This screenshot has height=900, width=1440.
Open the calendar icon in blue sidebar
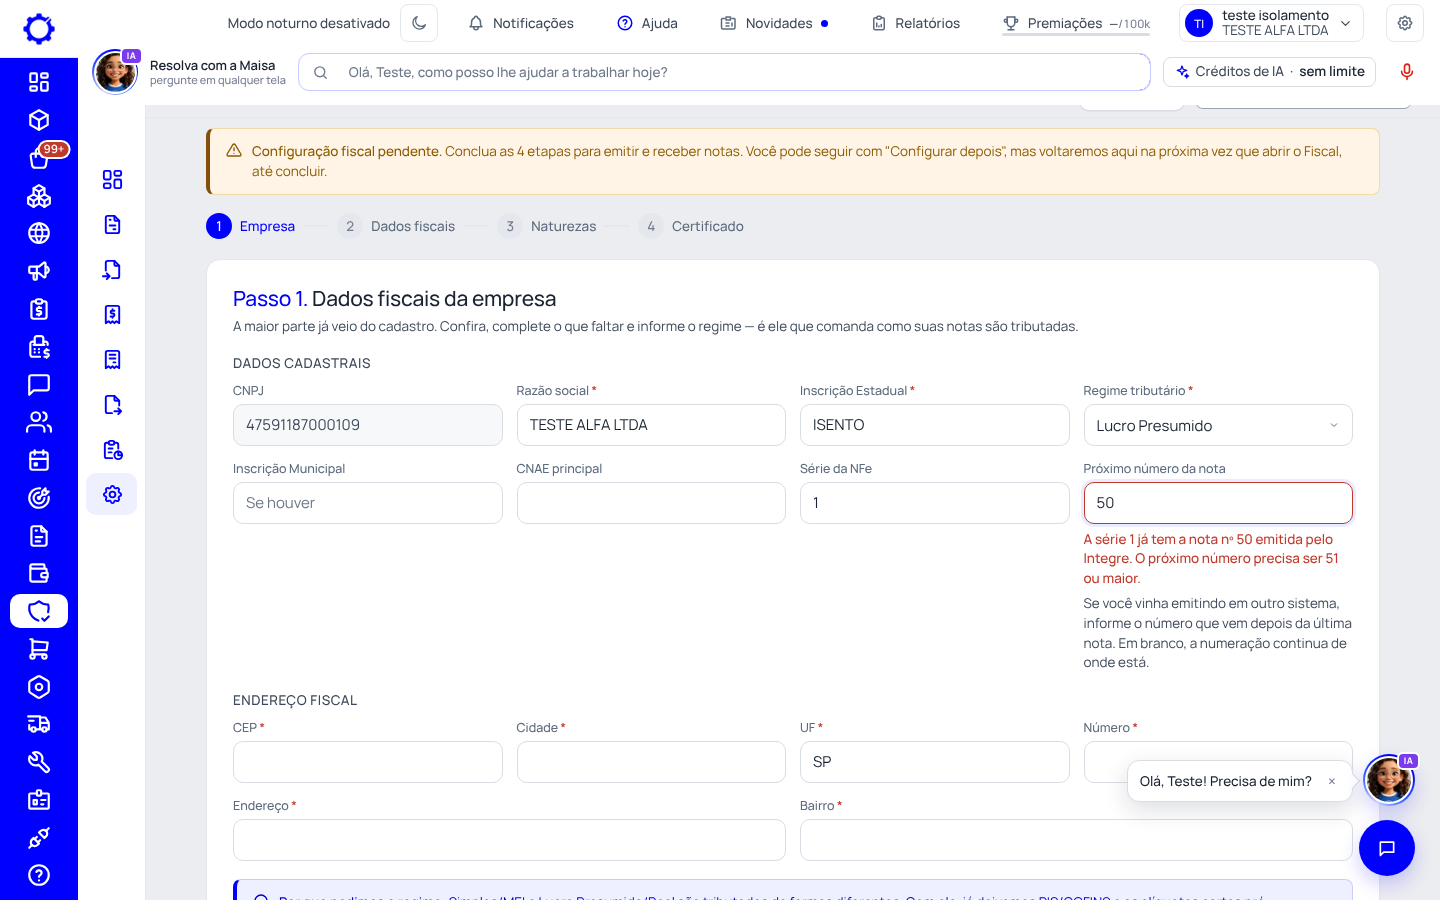click(x=39, y=460)
